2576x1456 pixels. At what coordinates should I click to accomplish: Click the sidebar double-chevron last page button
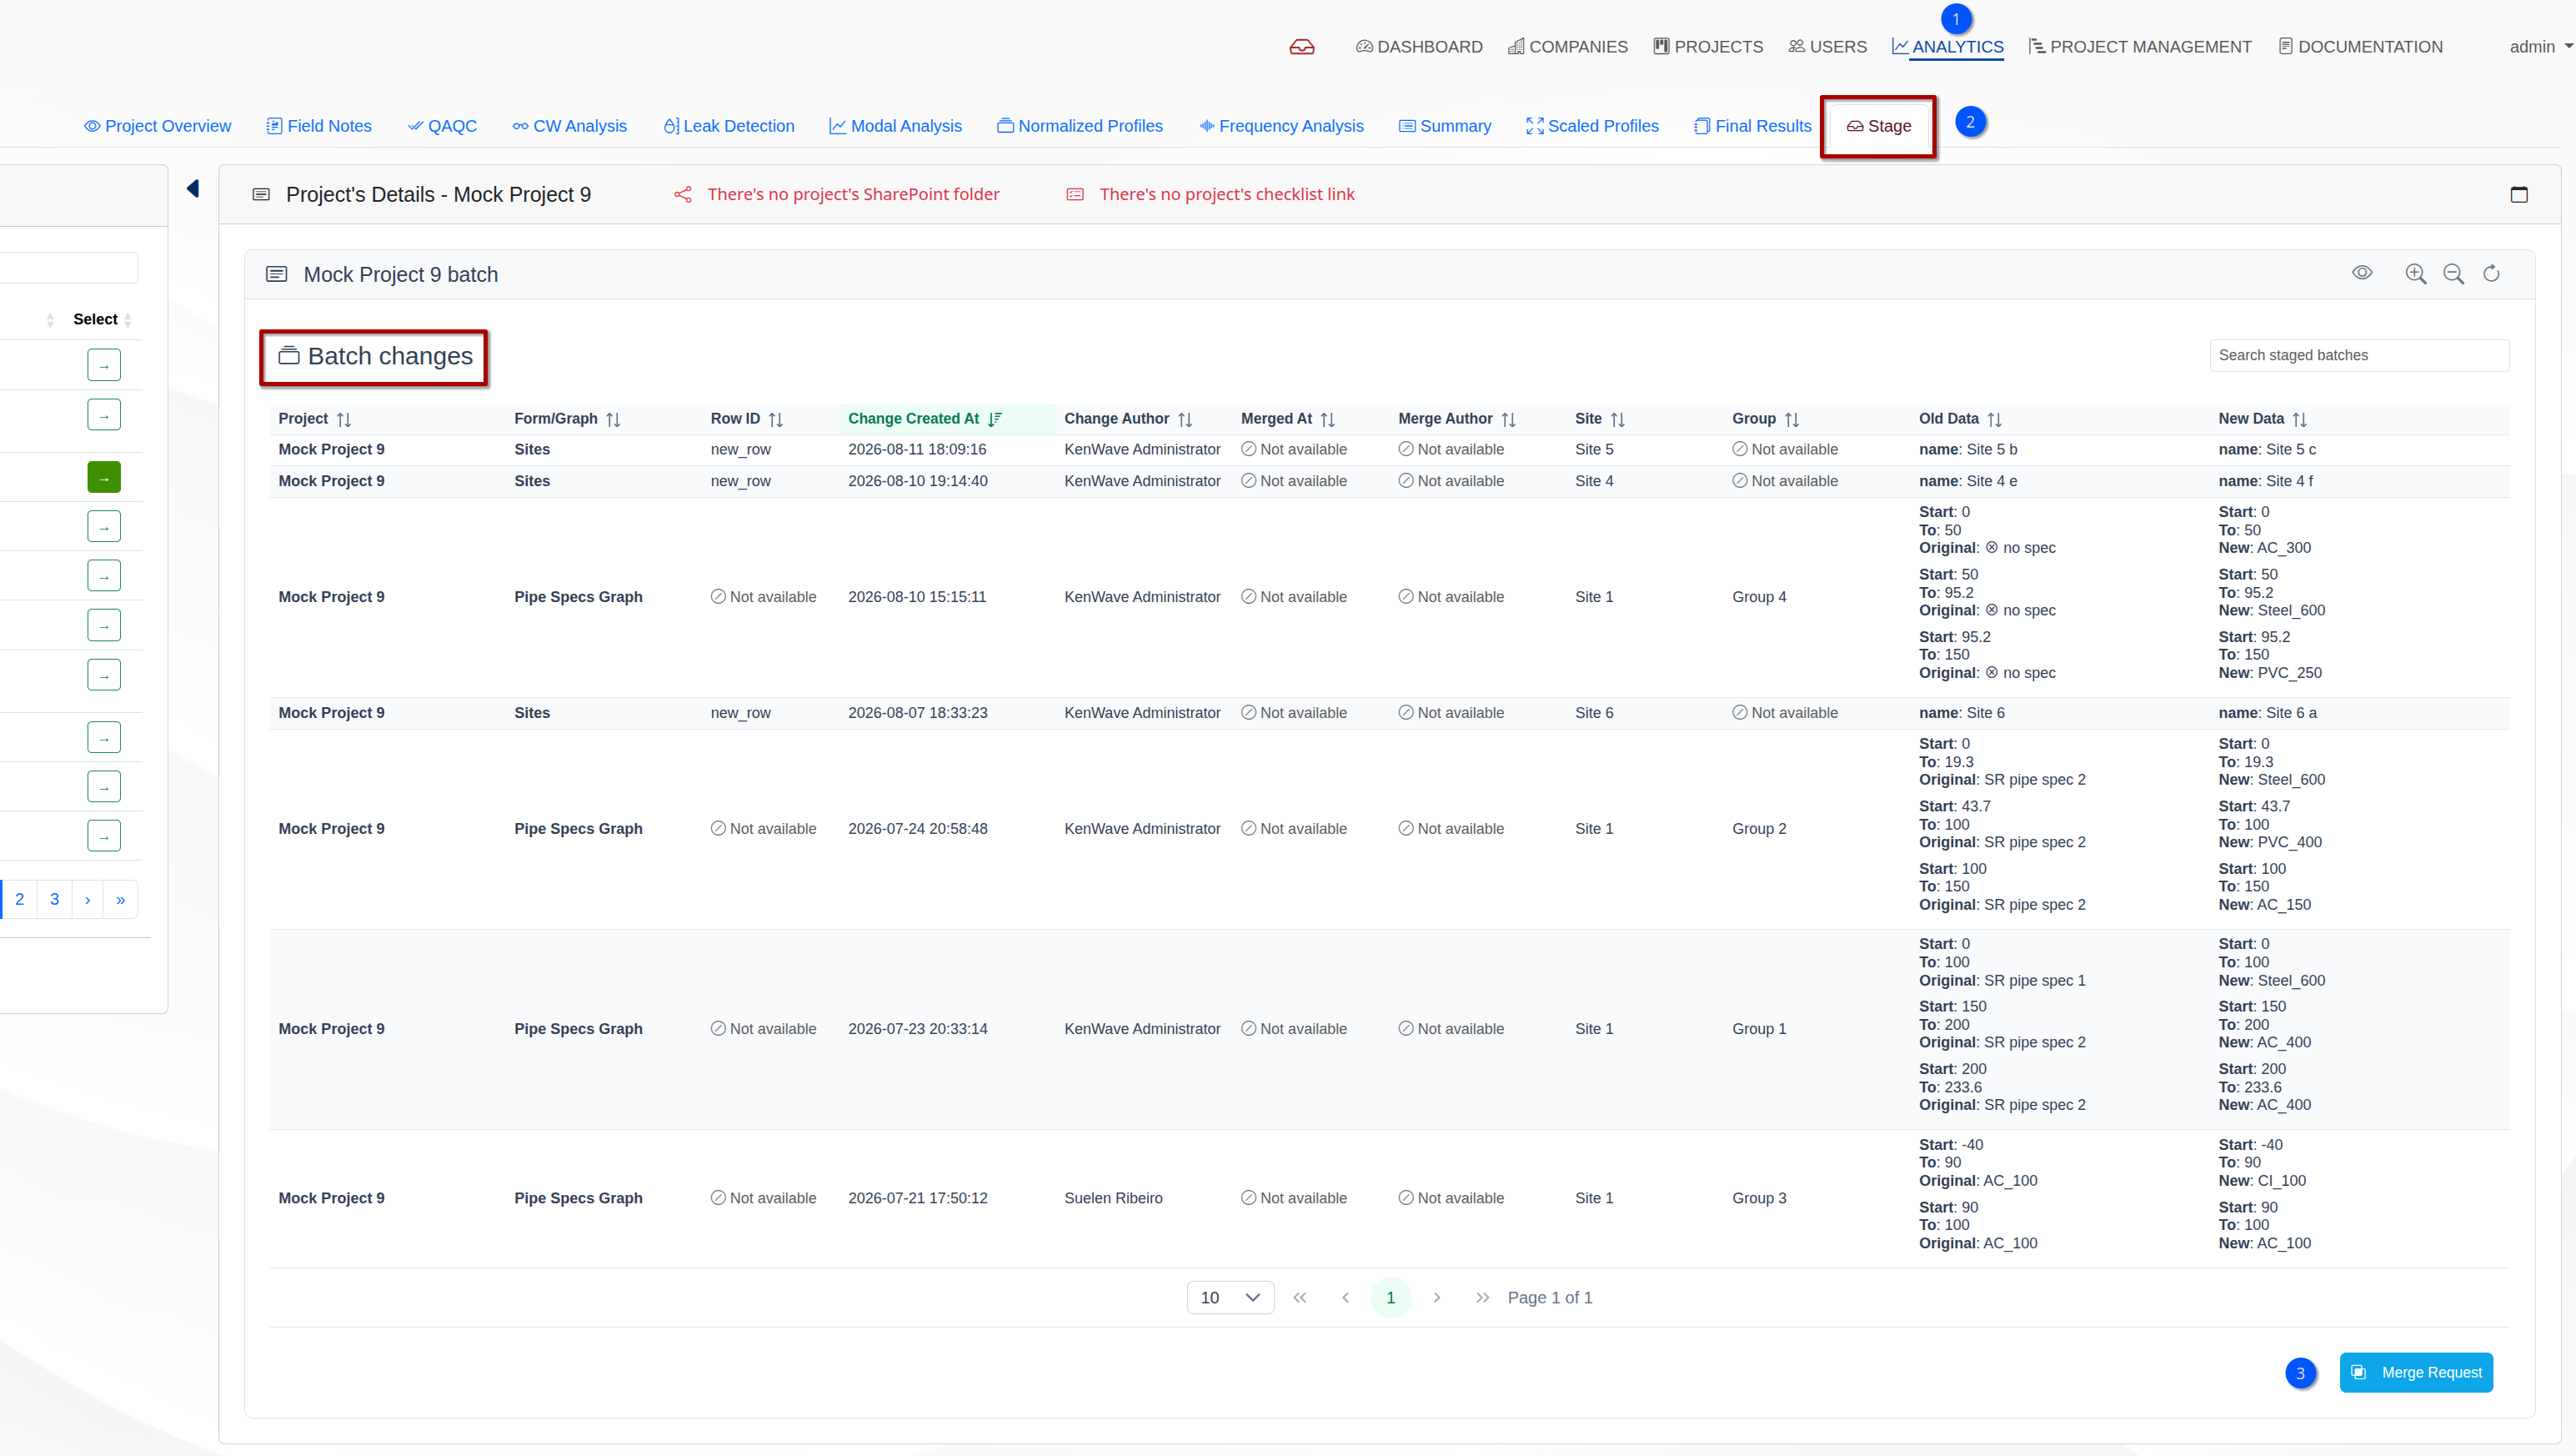(121, 900)
